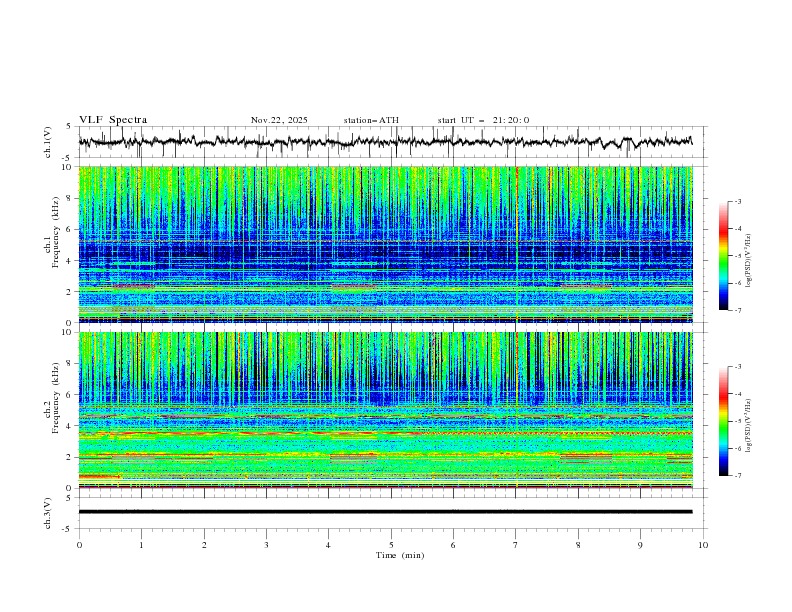This screenshot has width=792, height=612.
Task: Click the "station=ATH" header label
Action: (371, 120)
